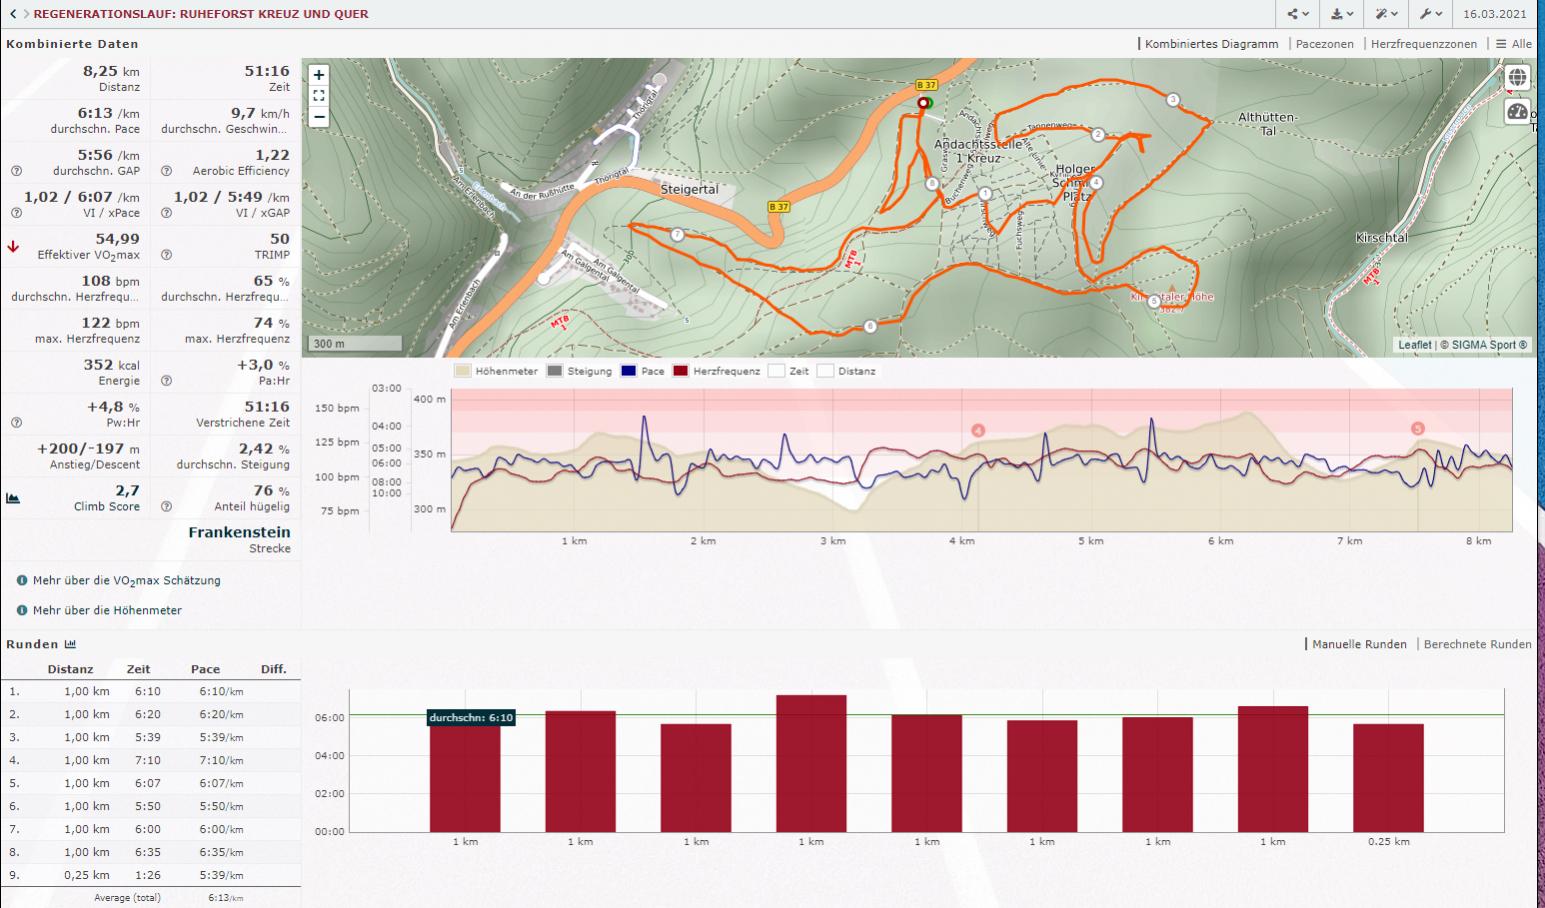Open the download export dropdown
1545x908 pixels.
coord(1342,14)
